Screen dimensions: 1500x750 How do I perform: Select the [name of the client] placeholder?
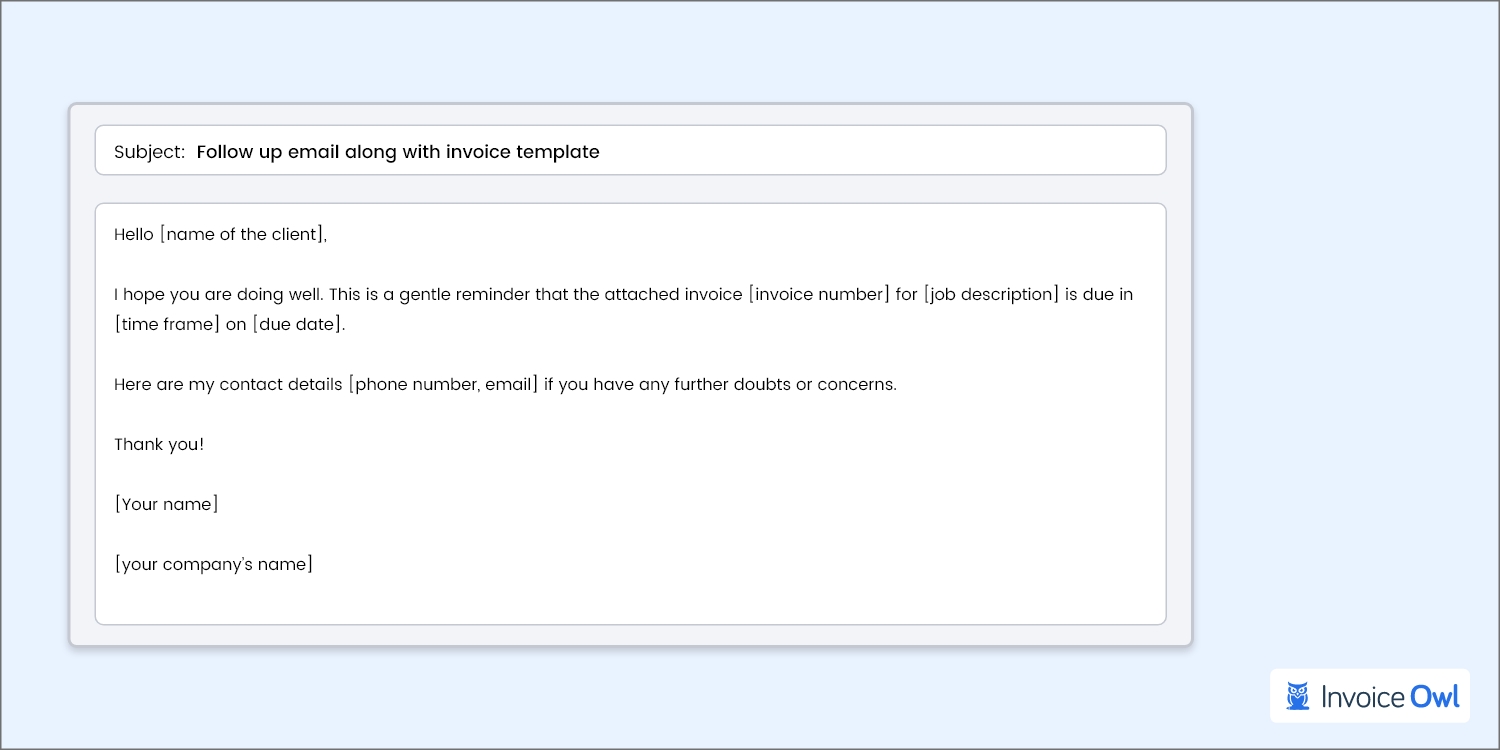point(242,235)
